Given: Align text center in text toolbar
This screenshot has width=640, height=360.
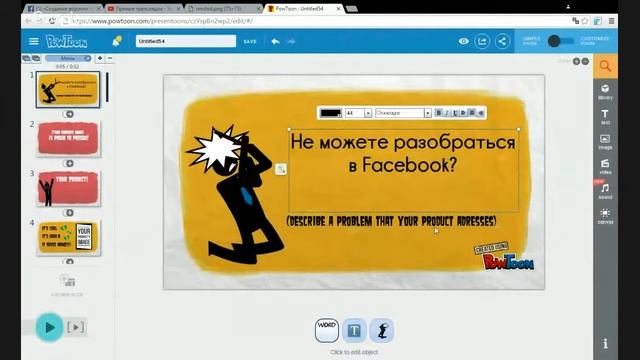Looking at the screenshot, I should [x=472, y=113].
